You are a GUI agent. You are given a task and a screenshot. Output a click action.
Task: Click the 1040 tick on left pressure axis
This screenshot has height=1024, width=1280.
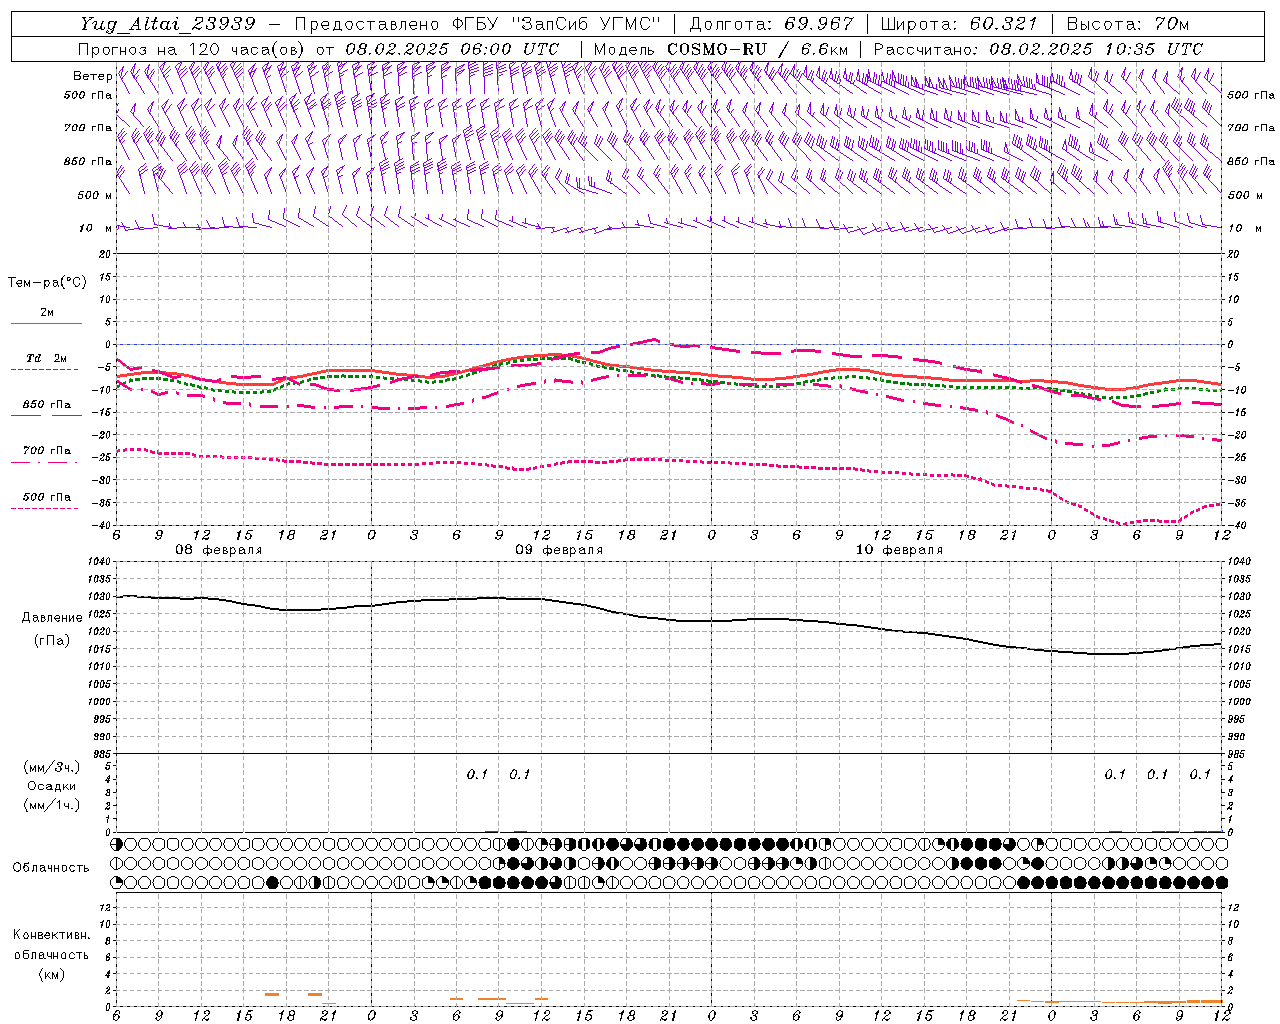(100, 562)
